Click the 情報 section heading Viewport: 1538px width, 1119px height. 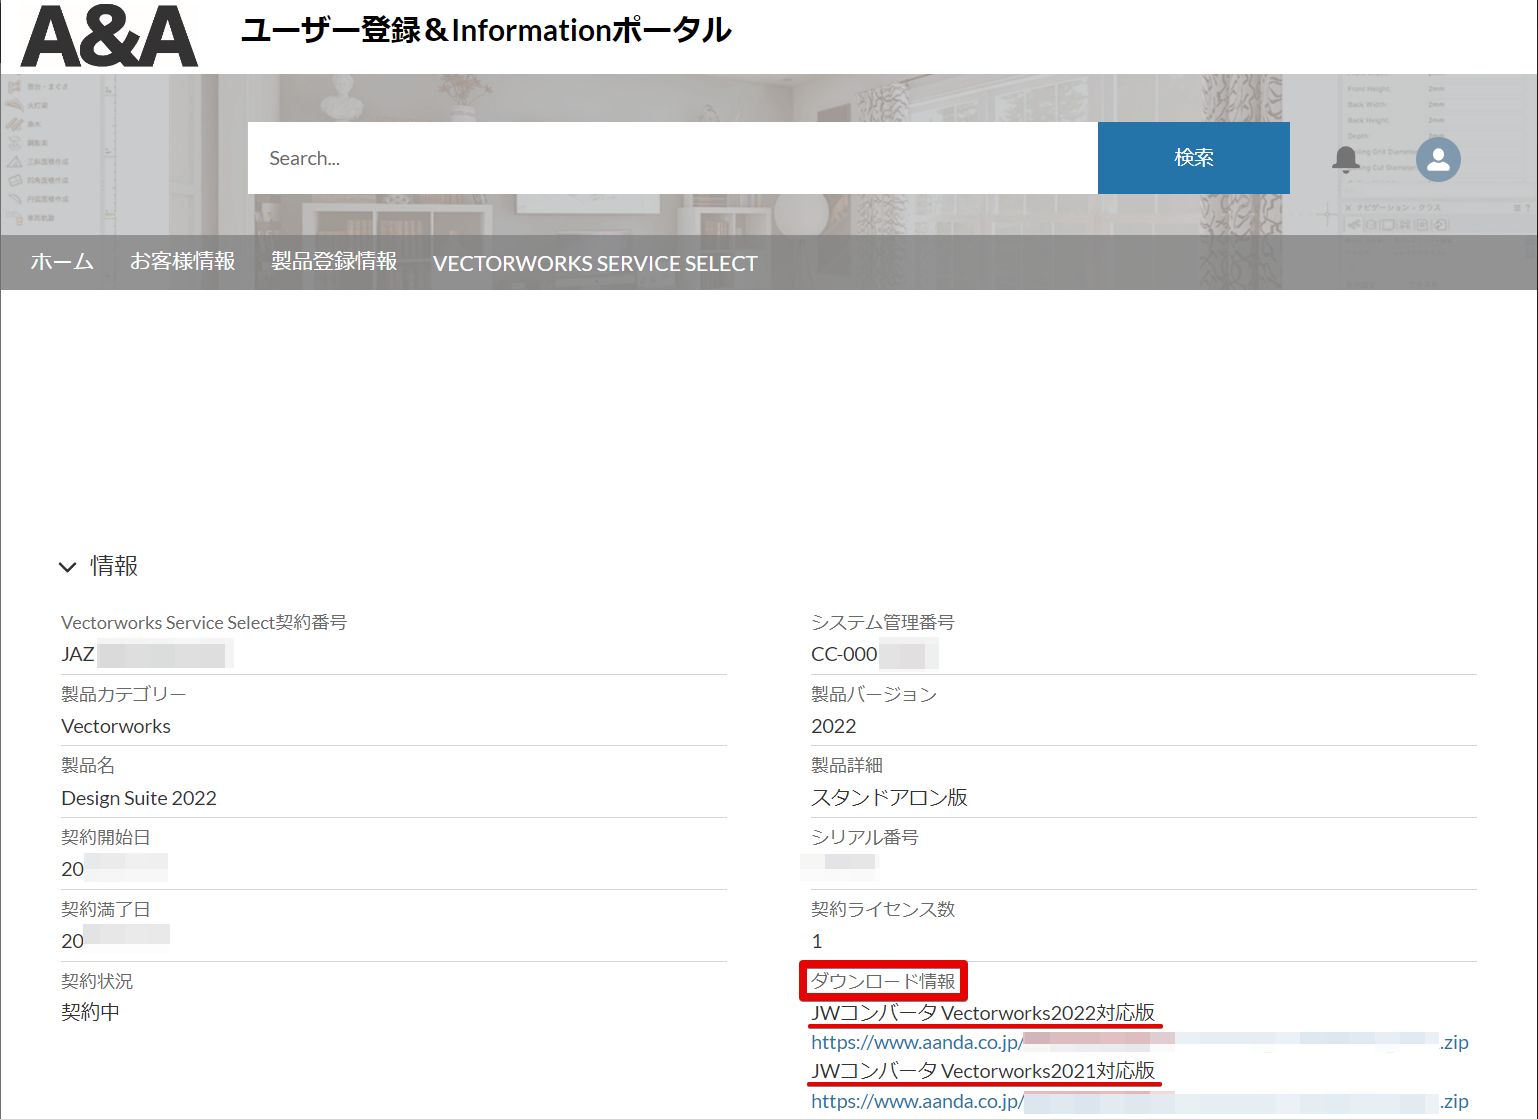click(x=114, y=566)
